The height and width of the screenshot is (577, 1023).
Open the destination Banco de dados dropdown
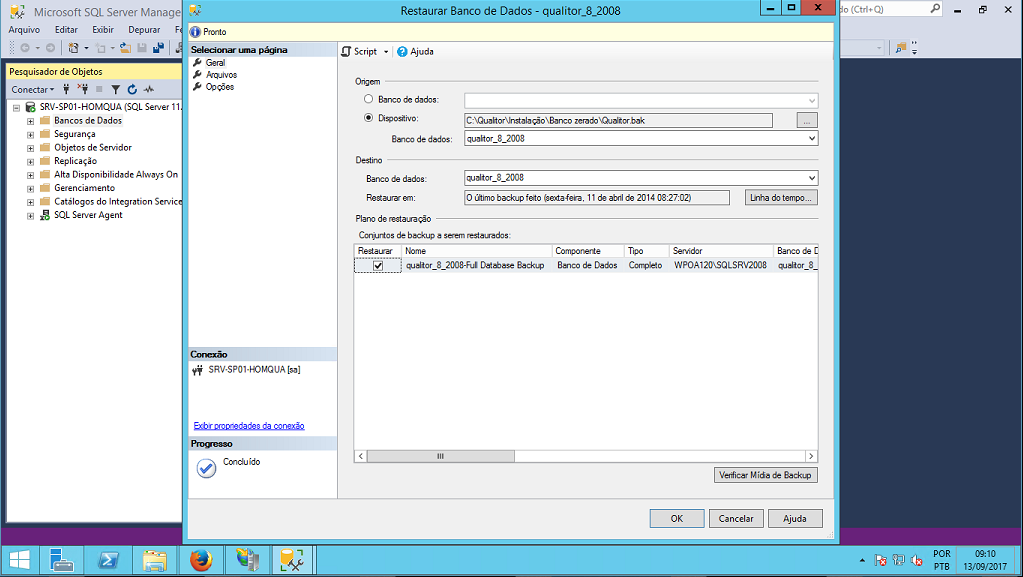point(813,177)
